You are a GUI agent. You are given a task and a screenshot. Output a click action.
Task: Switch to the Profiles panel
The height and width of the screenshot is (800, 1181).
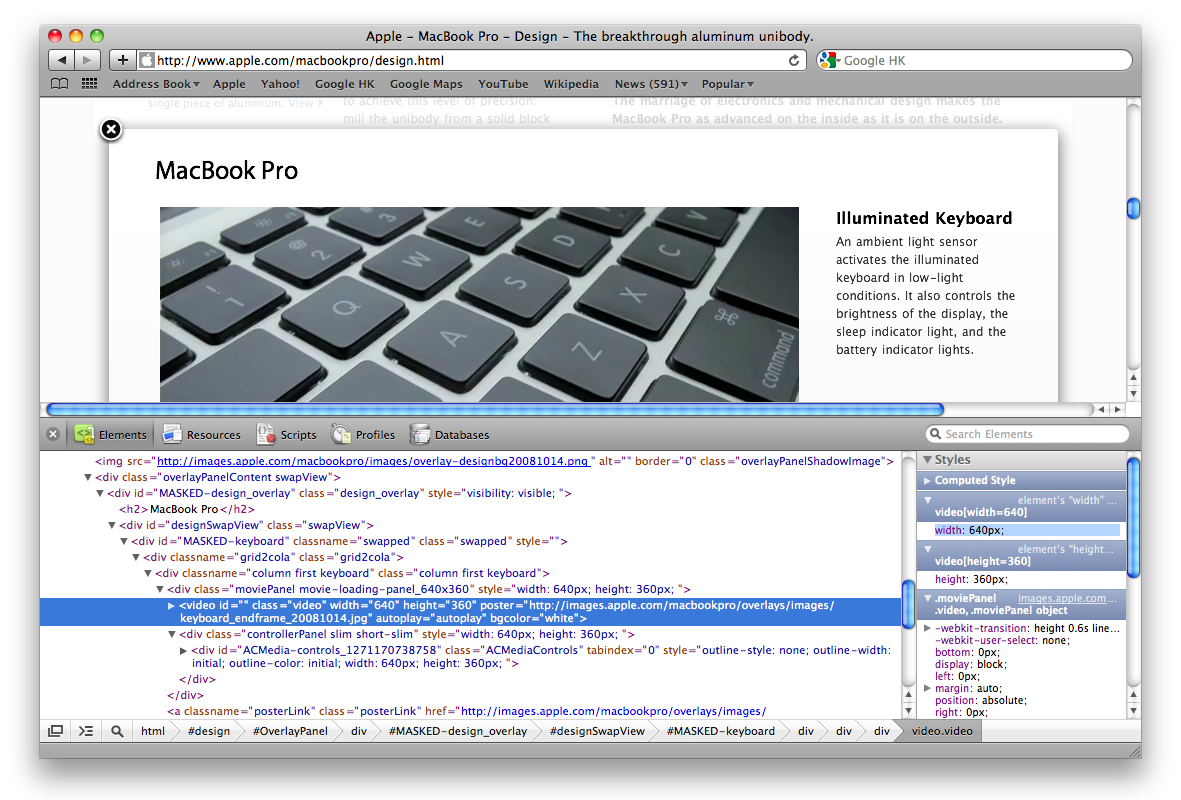click(364, 435)
